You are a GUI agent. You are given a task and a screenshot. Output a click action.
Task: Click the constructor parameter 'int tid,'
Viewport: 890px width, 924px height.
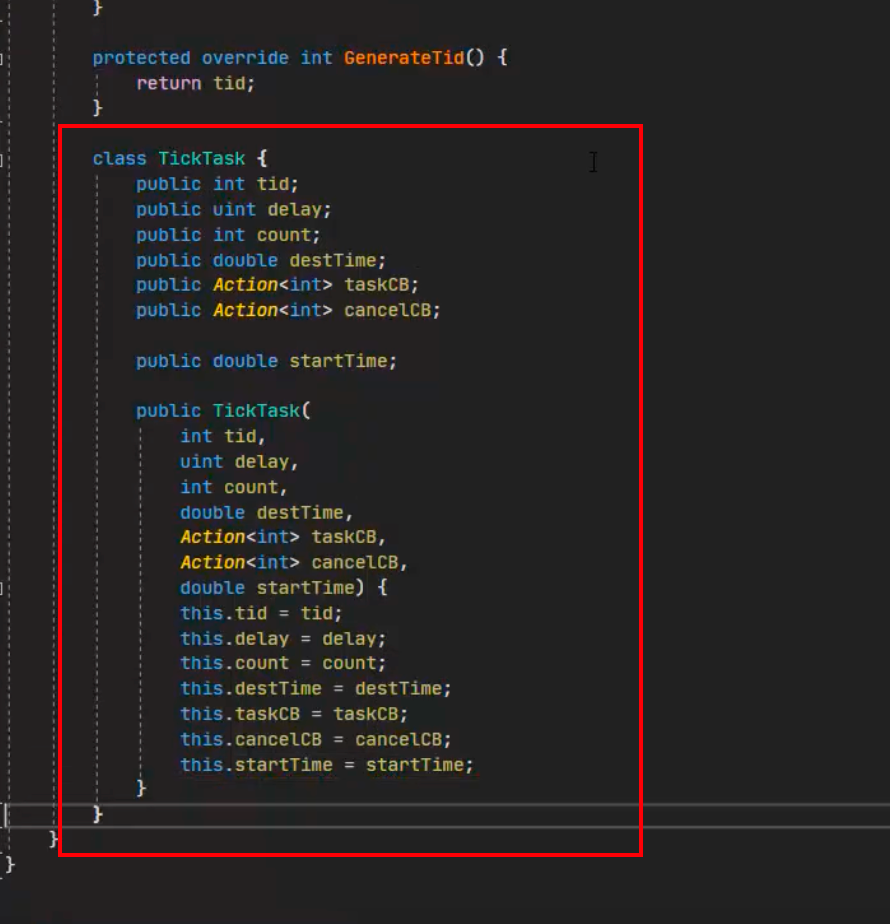pyautogui.click(x=223, y=436)
